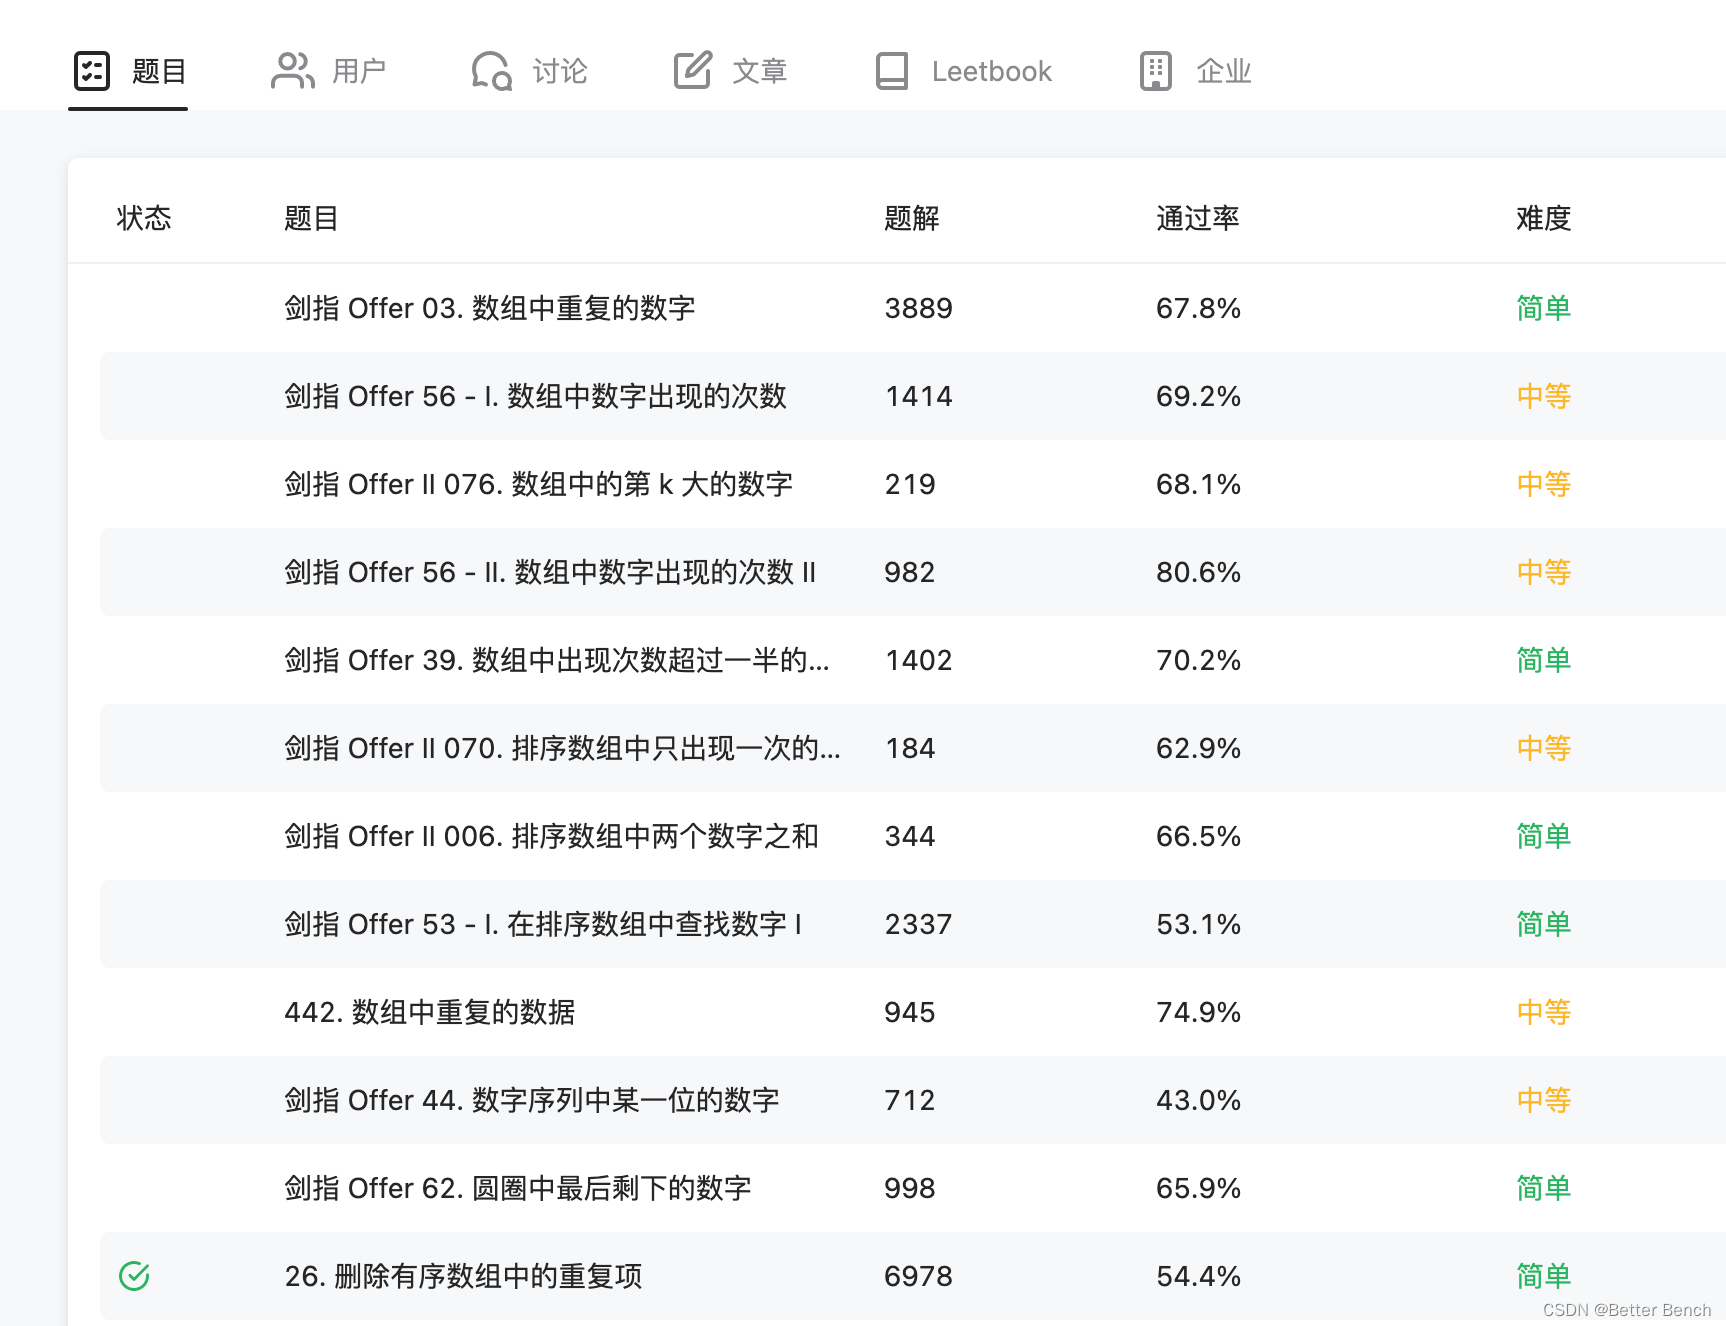Click pass rate 54.4%
The width and height of the screenshot is (1726, 1326).
[x=1198, y=1276]
